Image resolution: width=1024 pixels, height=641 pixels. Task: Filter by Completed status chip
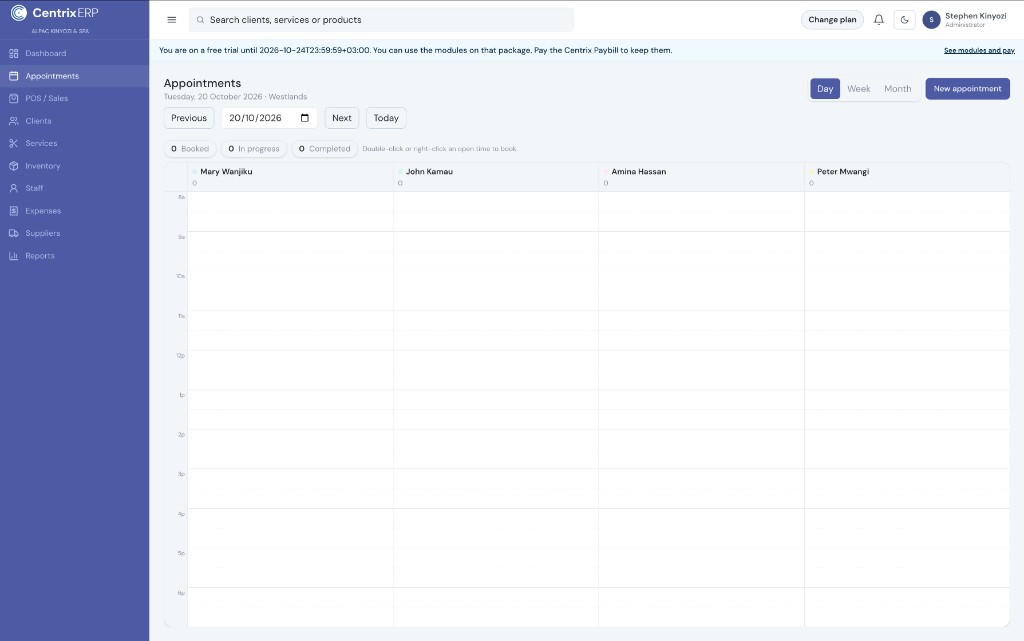tap(325, 149)
